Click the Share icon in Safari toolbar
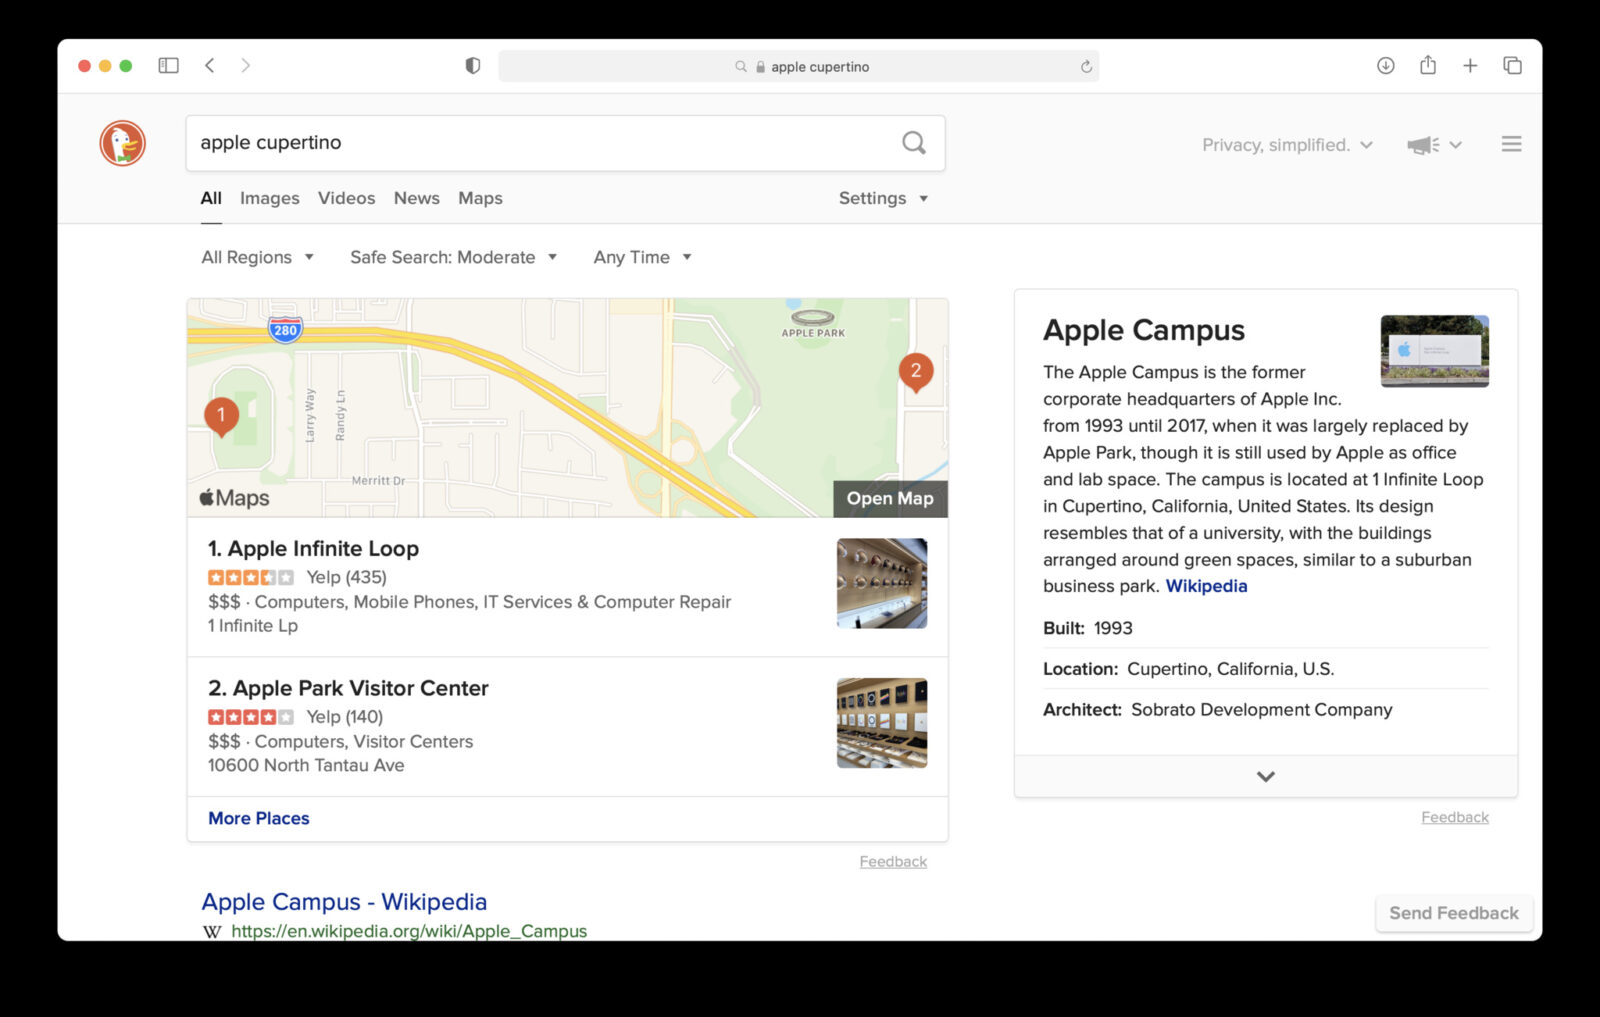Image resolution: width=1600 pixels, height=1017 pixels. (1428, 66)
